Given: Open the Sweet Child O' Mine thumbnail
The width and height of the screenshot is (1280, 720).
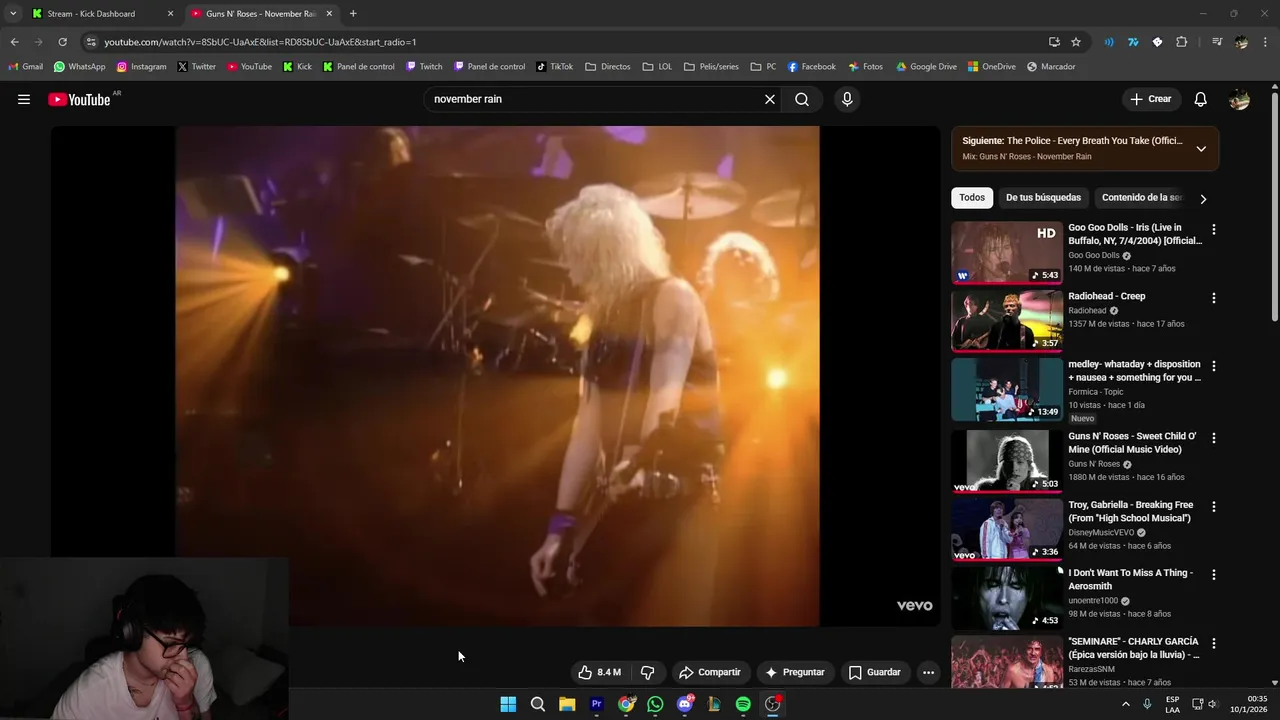Looking at the screenshot, I should [x=1007, y=461].
